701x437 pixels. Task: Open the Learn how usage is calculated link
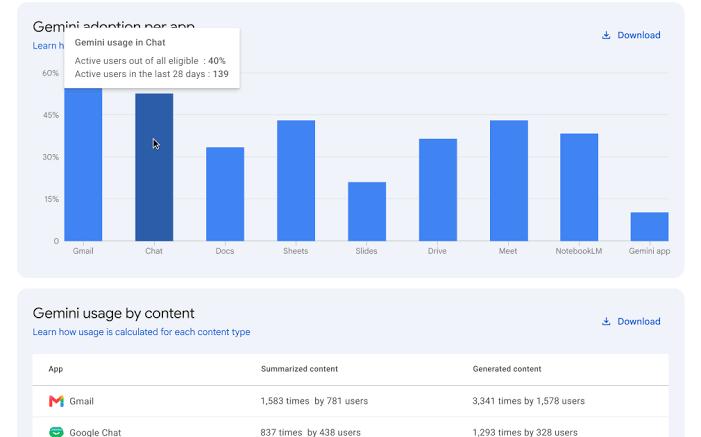(141, 332)
